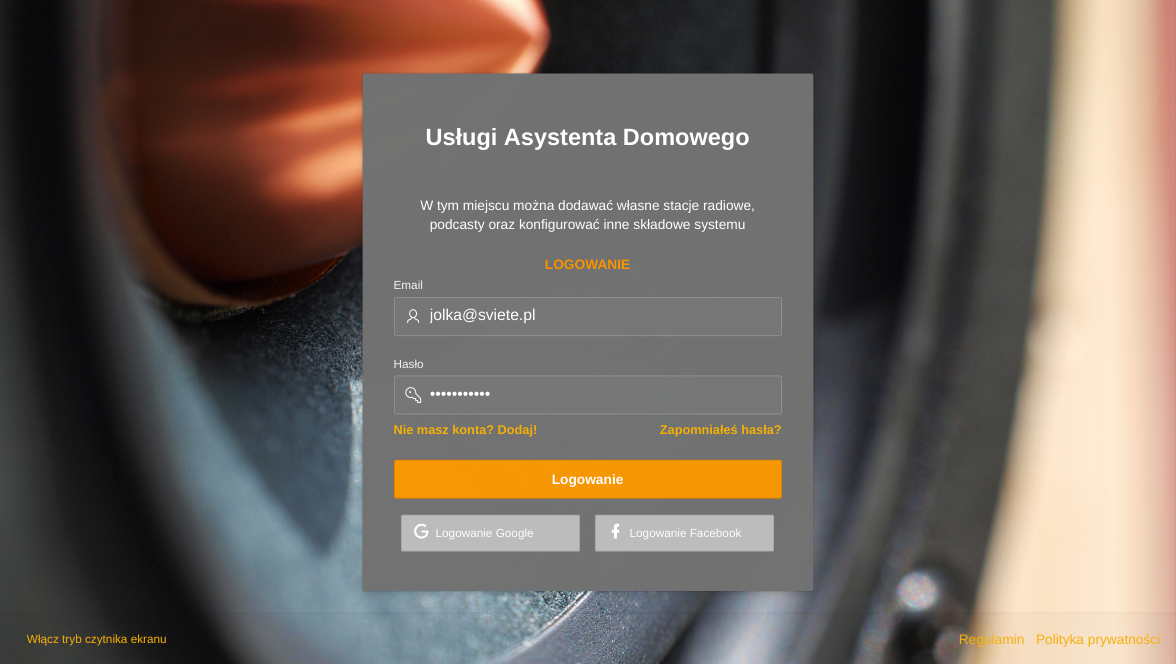Image resolution: width=1176 pixels, height=664 pixels.
Task: Open the Zapomniałeś hasła? link
Action: pyautogui.click(x=720, y=430)
